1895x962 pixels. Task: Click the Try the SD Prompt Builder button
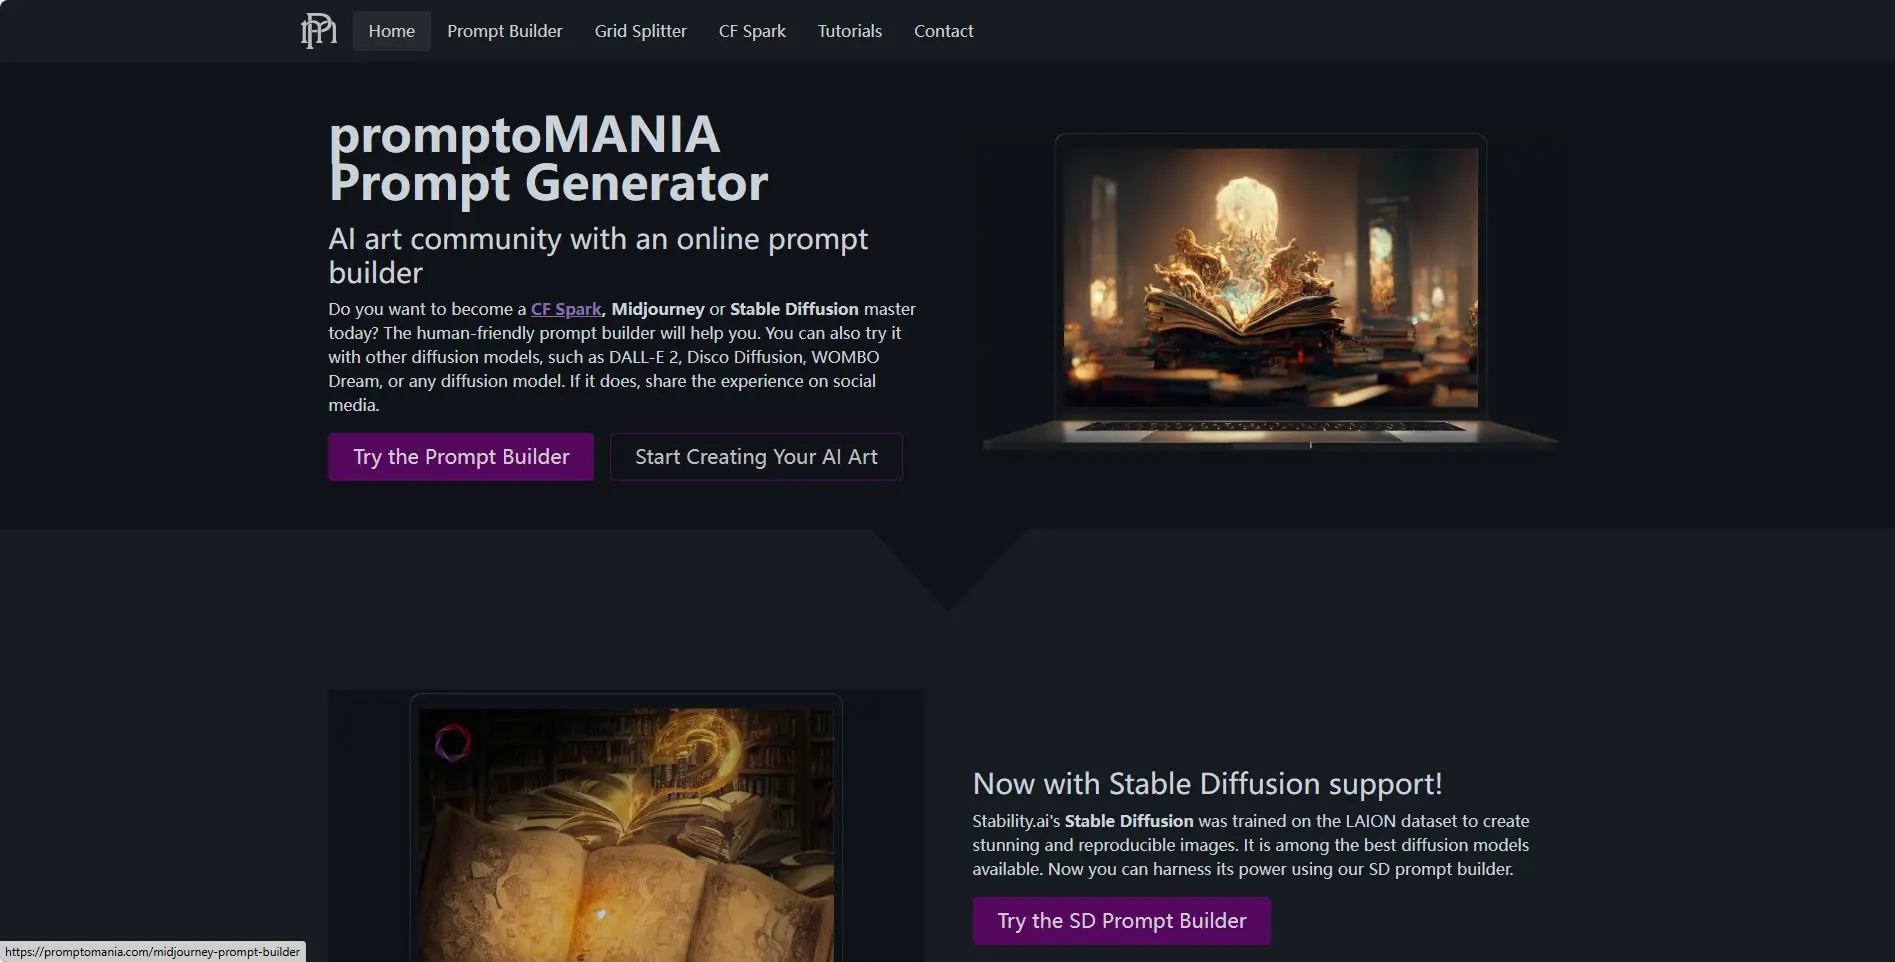tap(1122, 921)
